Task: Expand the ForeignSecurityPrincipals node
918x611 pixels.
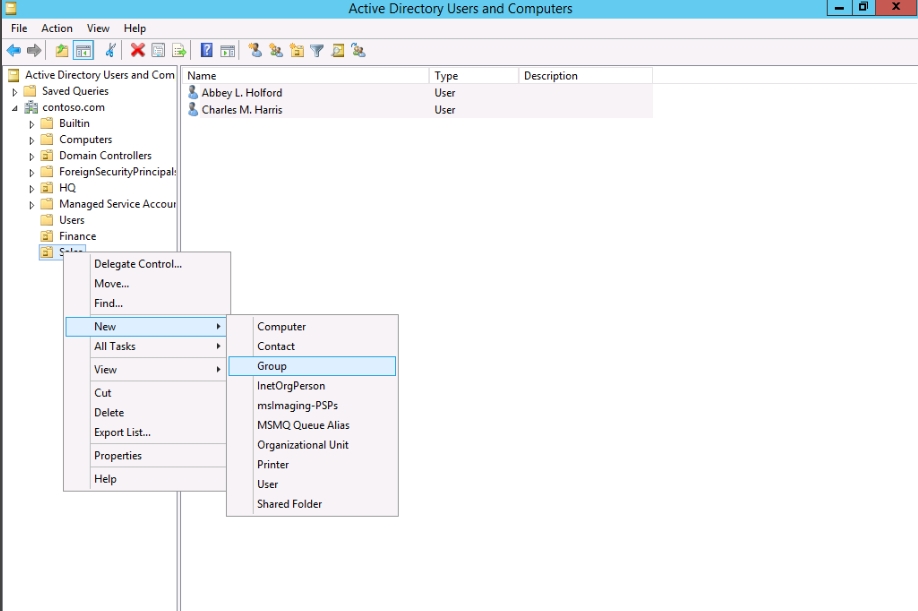Action: tap(32, 173)
